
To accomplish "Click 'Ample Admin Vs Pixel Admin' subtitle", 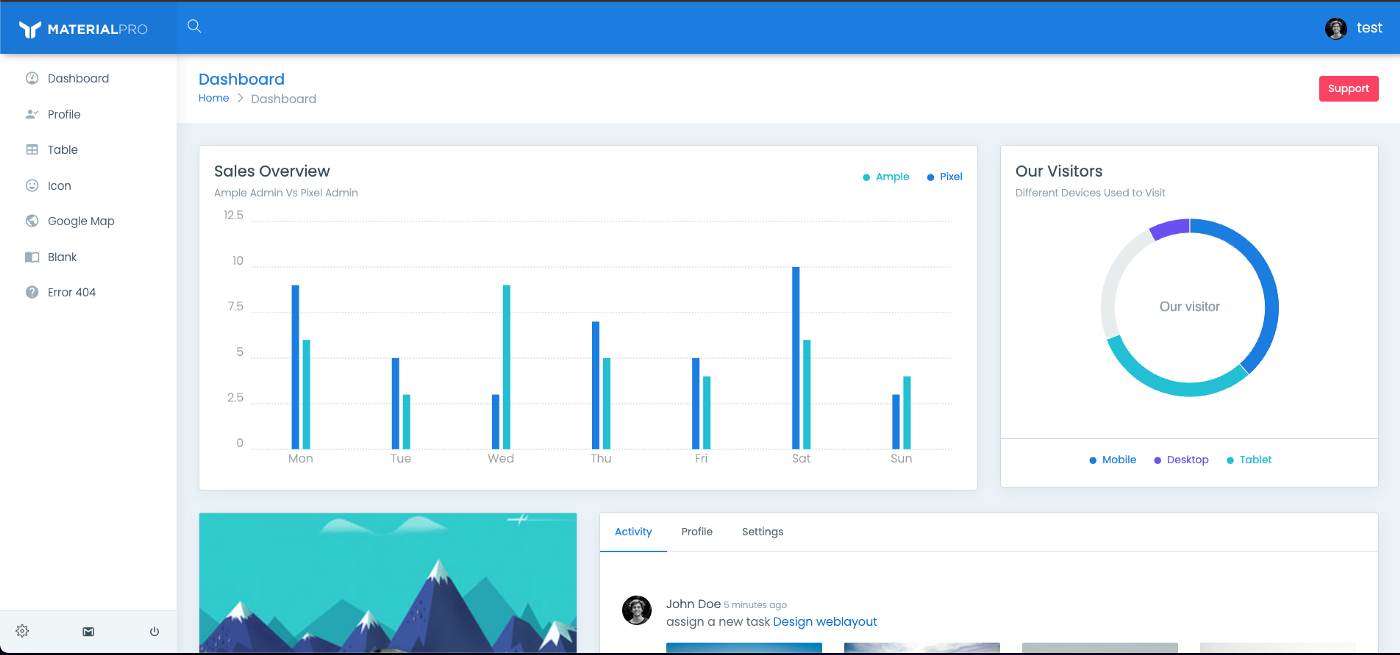I will coord(286,193).
